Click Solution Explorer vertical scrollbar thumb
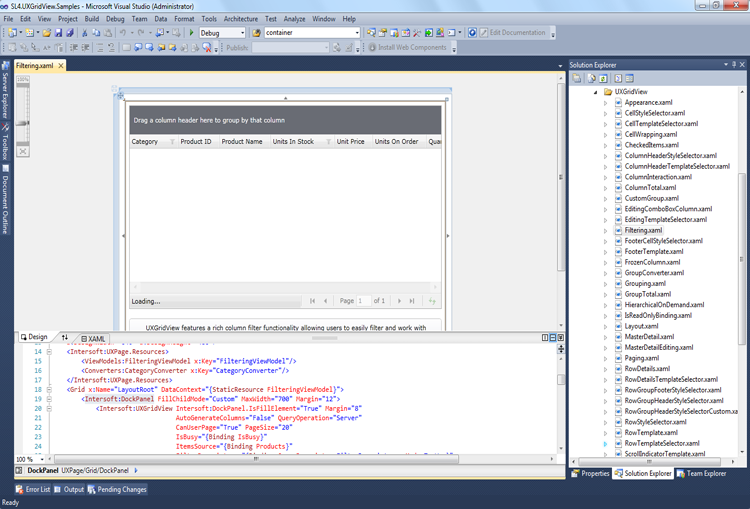 point(741,258)
